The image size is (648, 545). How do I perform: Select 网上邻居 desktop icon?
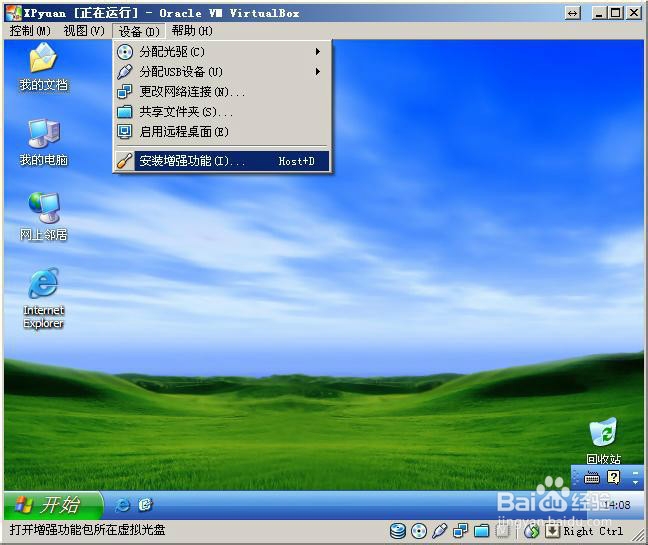pos(43,217)
